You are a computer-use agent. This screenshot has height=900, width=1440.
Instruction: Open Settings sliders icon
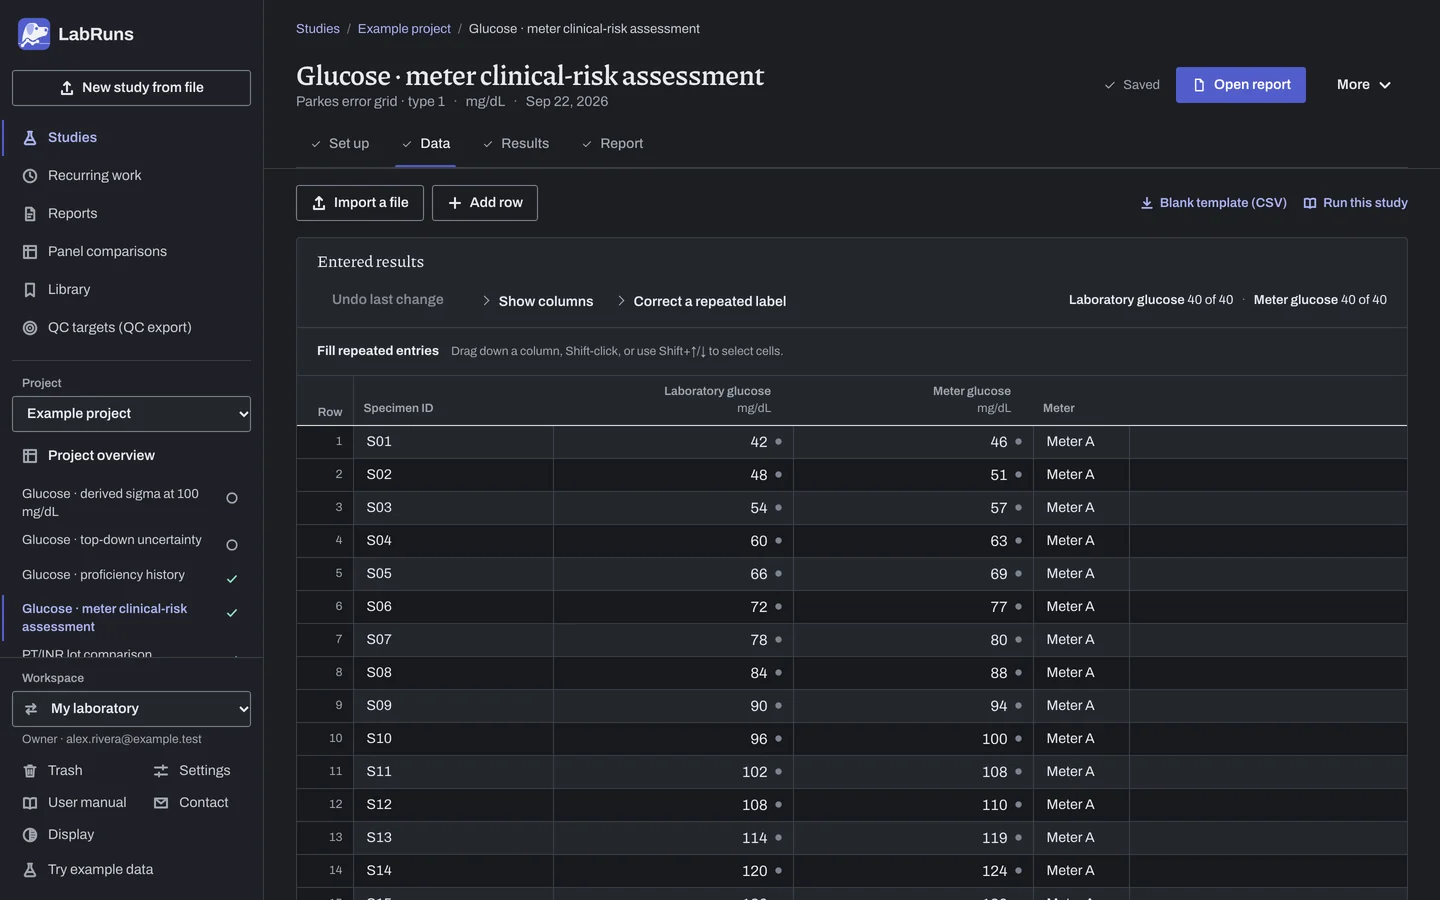161,771
